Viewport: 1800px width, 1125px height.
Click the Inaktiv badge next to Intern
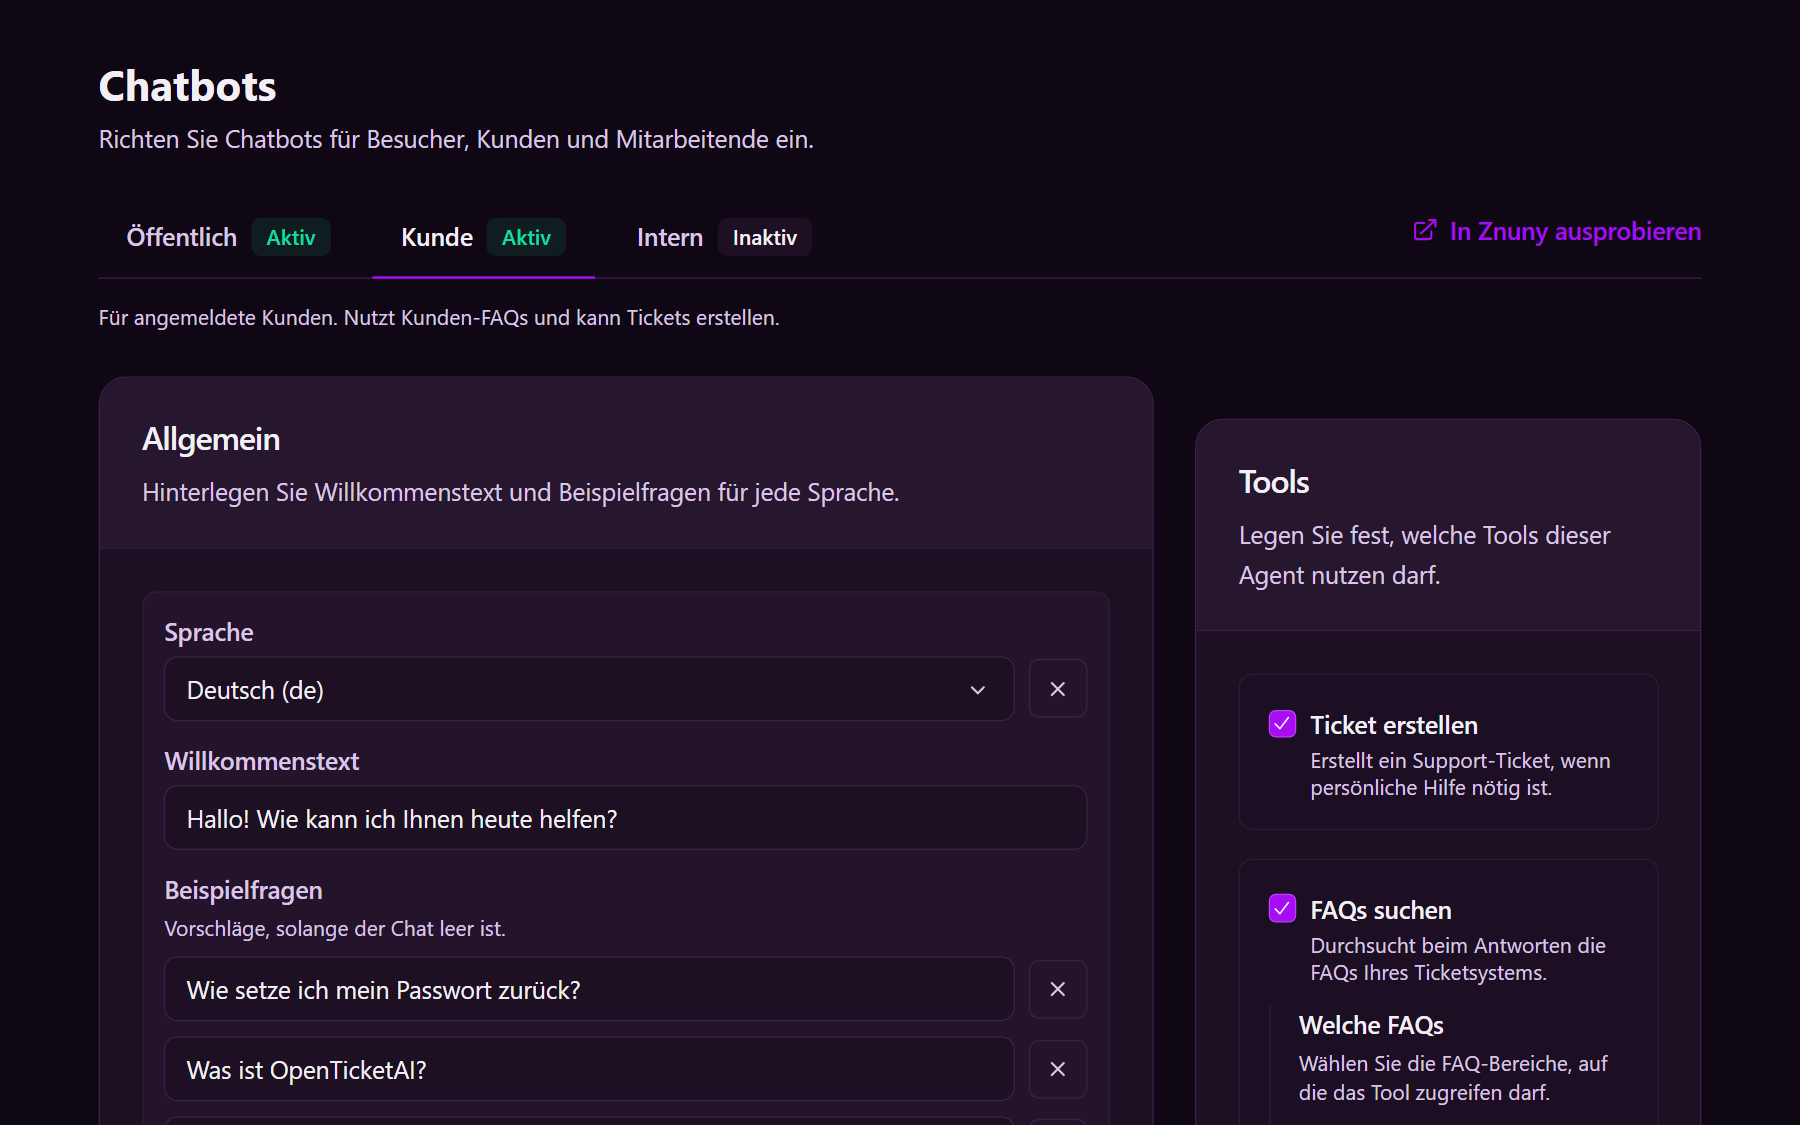765,237
